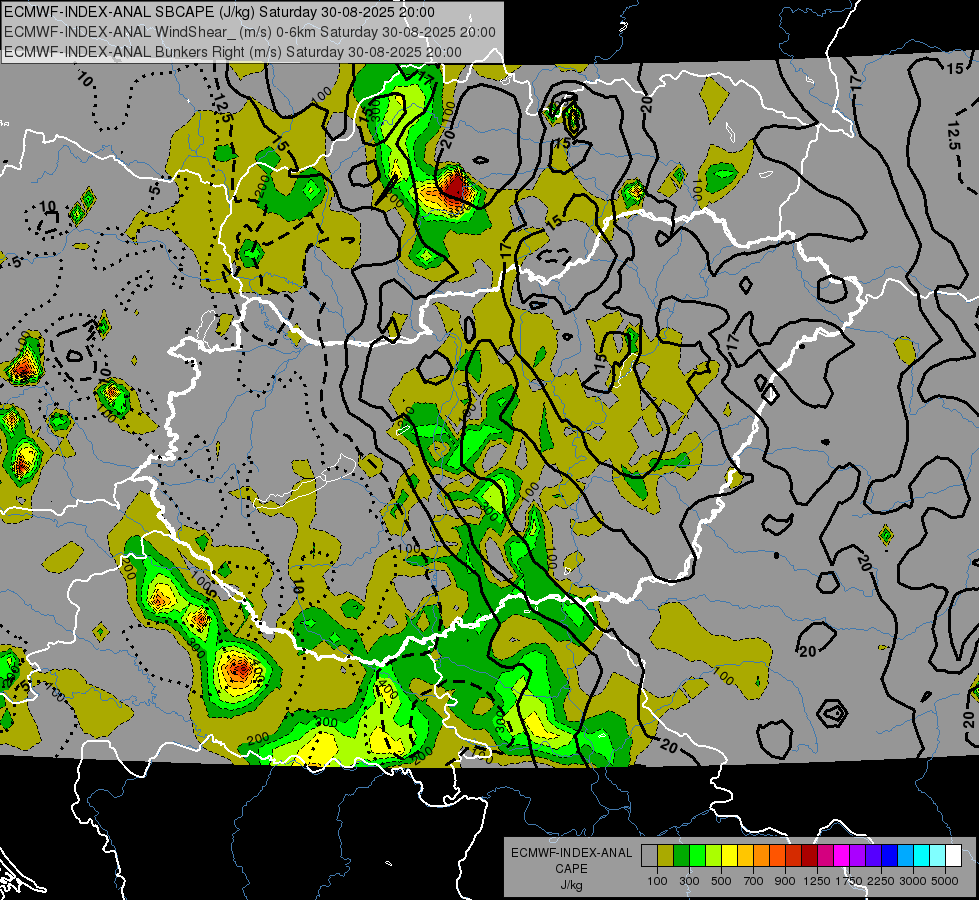Click the 'CAPE' legend label
The width and height of the screenshot is (979, 900).
(x=571, y=869)
